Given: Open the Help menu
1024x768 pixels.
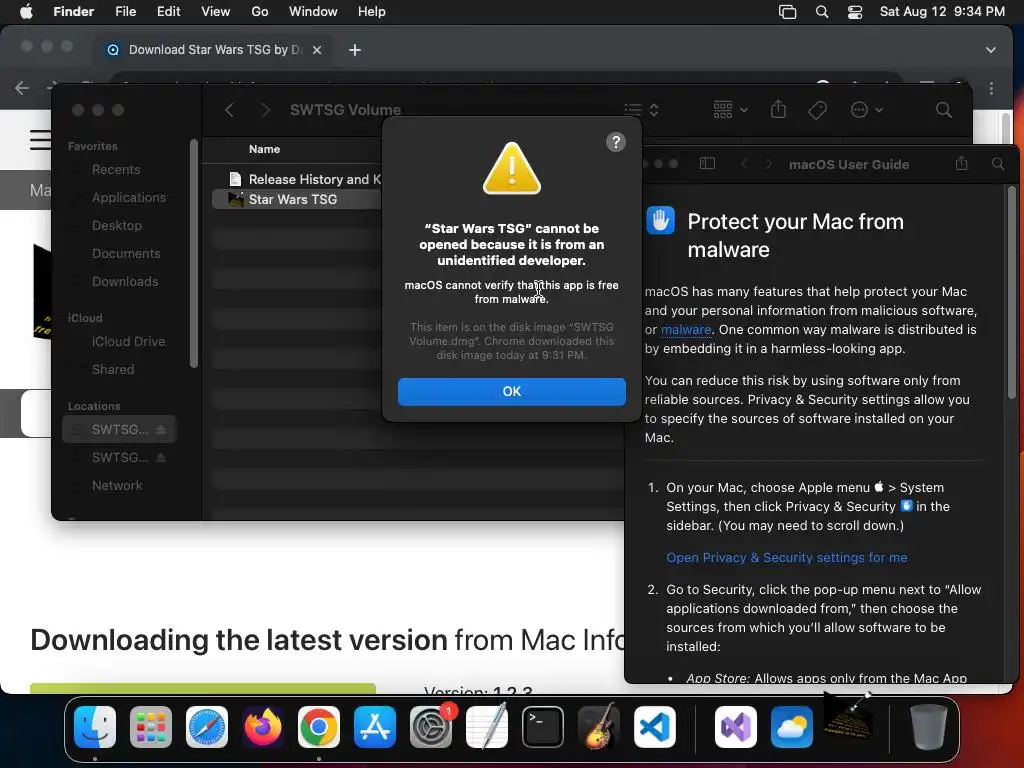Looking at the screenshot, I should [372, 11].
